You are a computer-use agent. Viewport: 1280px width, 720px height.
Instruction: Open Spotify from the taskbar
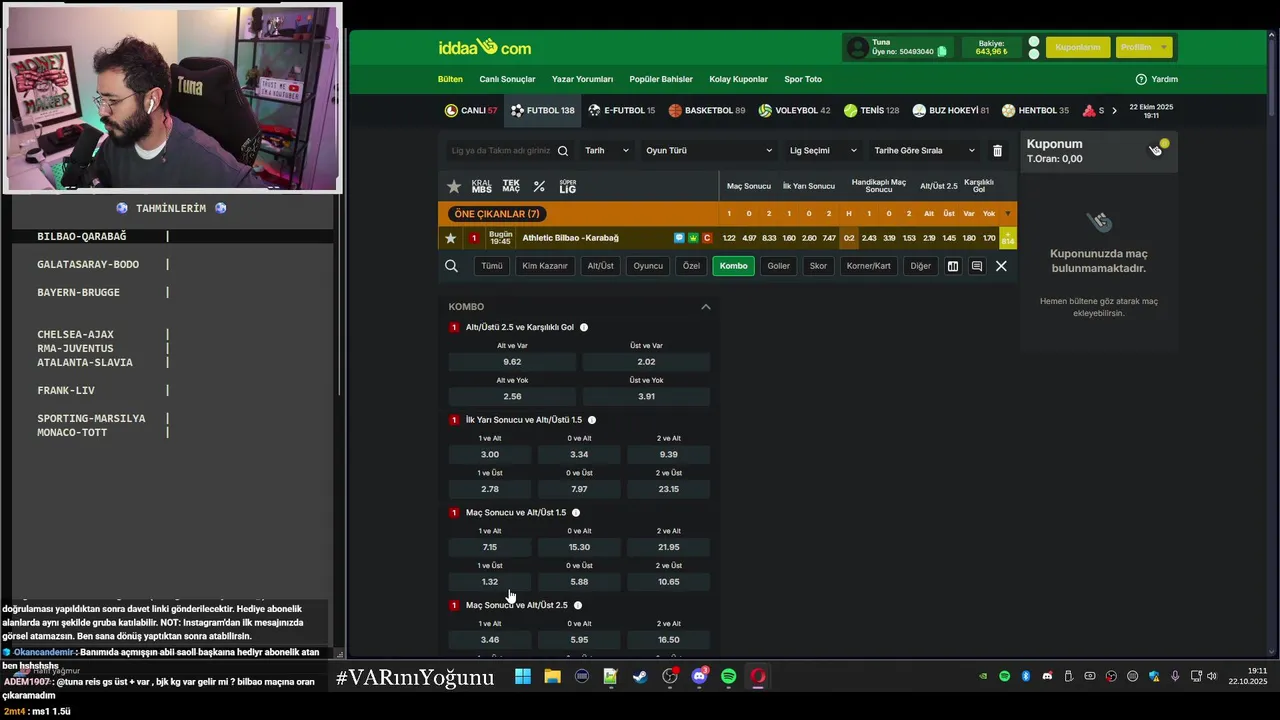click(729, 677)
